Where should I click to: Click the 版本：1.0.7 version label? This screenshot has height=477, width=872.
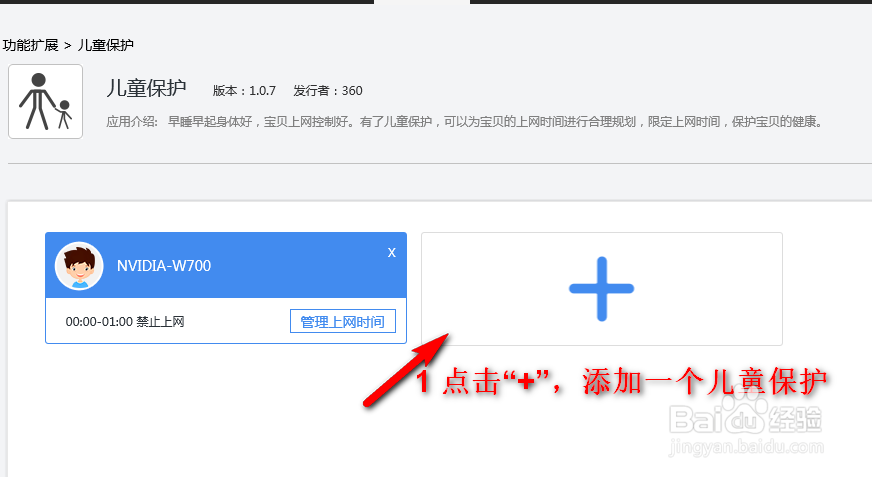click(x=244, y=91)
